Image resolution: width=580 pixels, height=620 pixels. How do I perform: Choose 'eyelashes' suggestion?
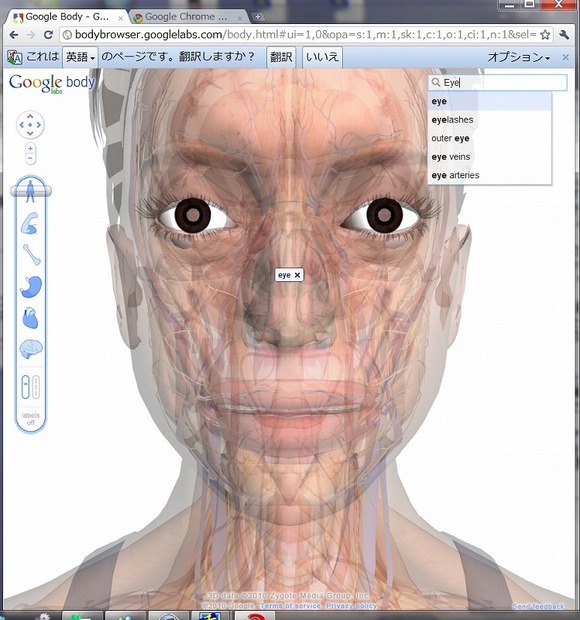click(489, 120)
